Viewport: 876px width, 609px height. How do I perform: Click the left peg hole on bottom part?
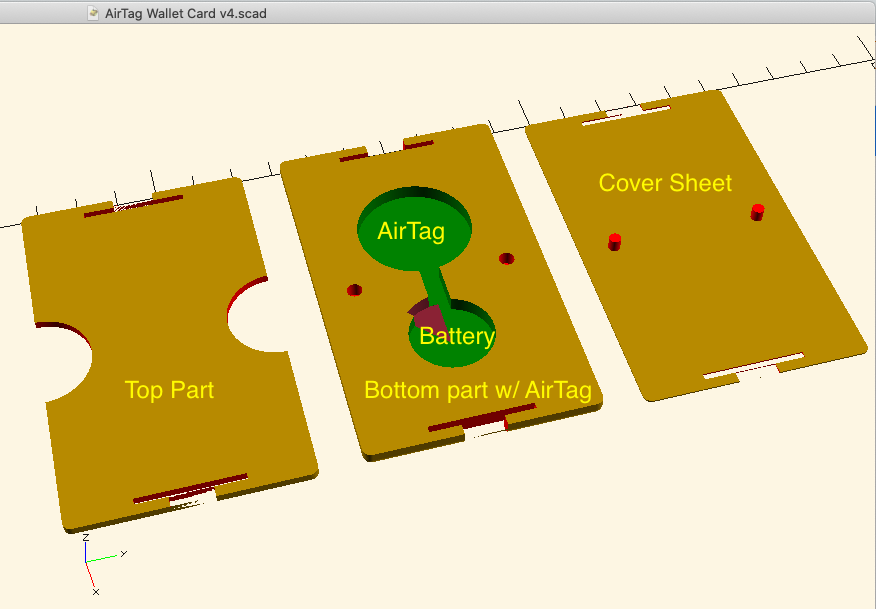pyautogui.click(x=354, y=290)
